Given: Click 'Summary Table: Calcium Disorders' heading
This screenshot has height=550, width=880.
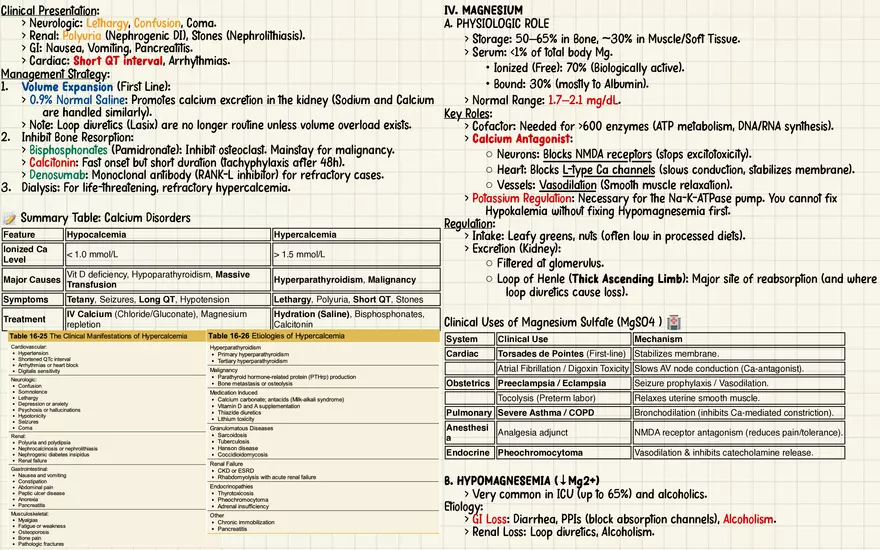Looking at the screenshot, I should pyautogui.click(x=106, y=218).
